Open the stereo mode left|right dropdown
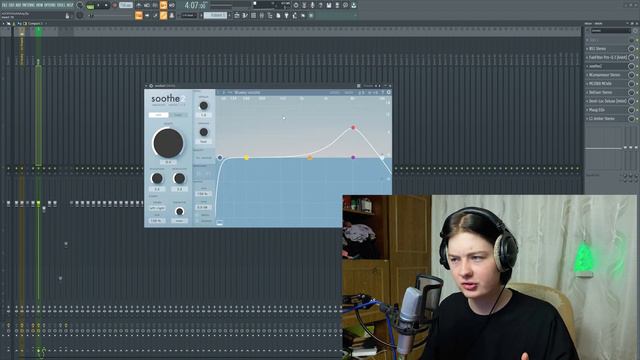The width and height of the screenshot is (640, 360). [x=157, y=208]
